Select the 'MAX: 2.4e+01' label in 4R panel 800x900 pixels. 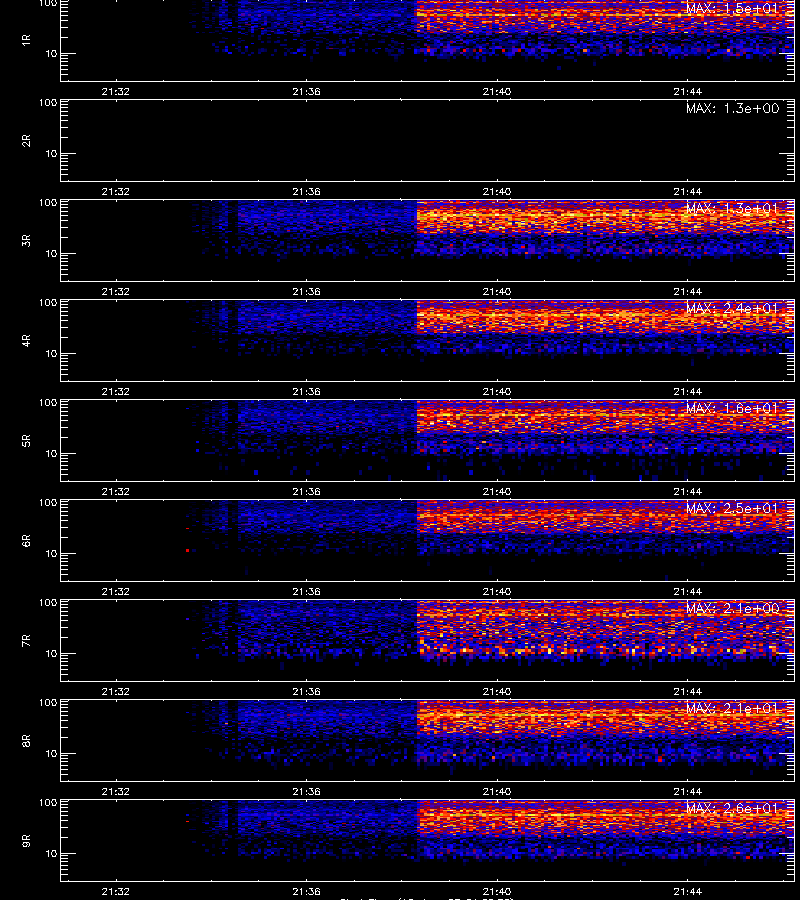pos(733,308)
